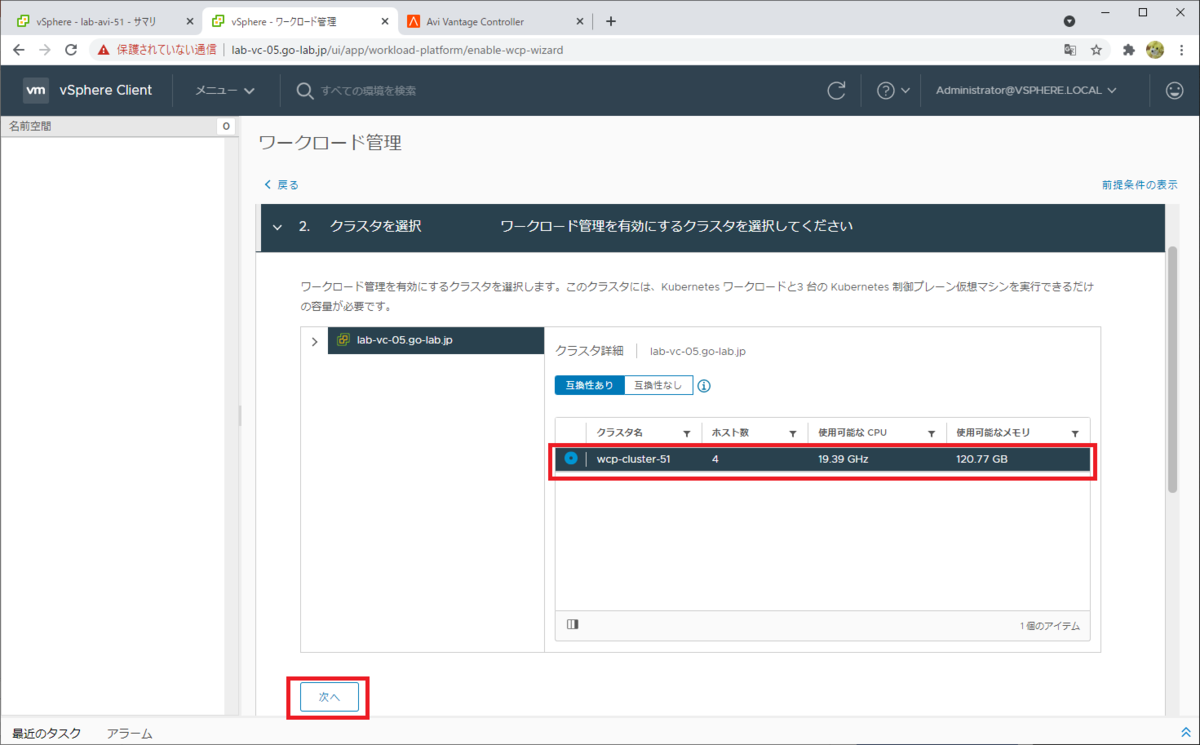
Task: Open the column manager icon below the table
Action: (x=570, y=624)
